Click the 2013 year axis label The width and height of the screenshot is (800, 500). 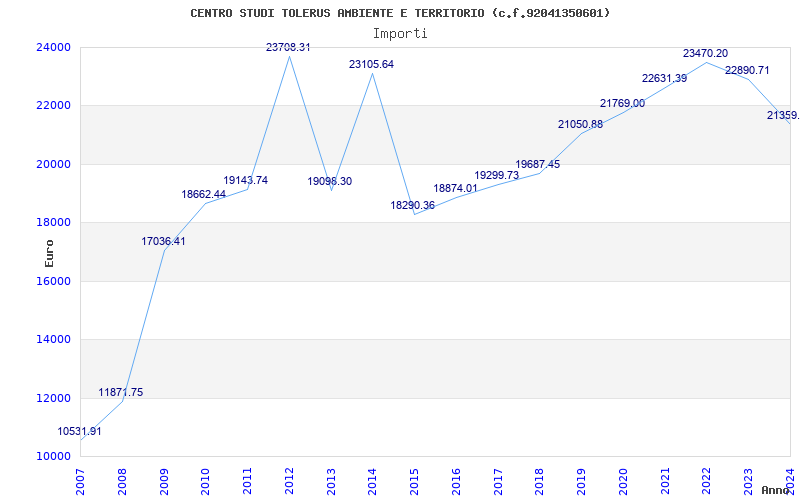(331, 482)
